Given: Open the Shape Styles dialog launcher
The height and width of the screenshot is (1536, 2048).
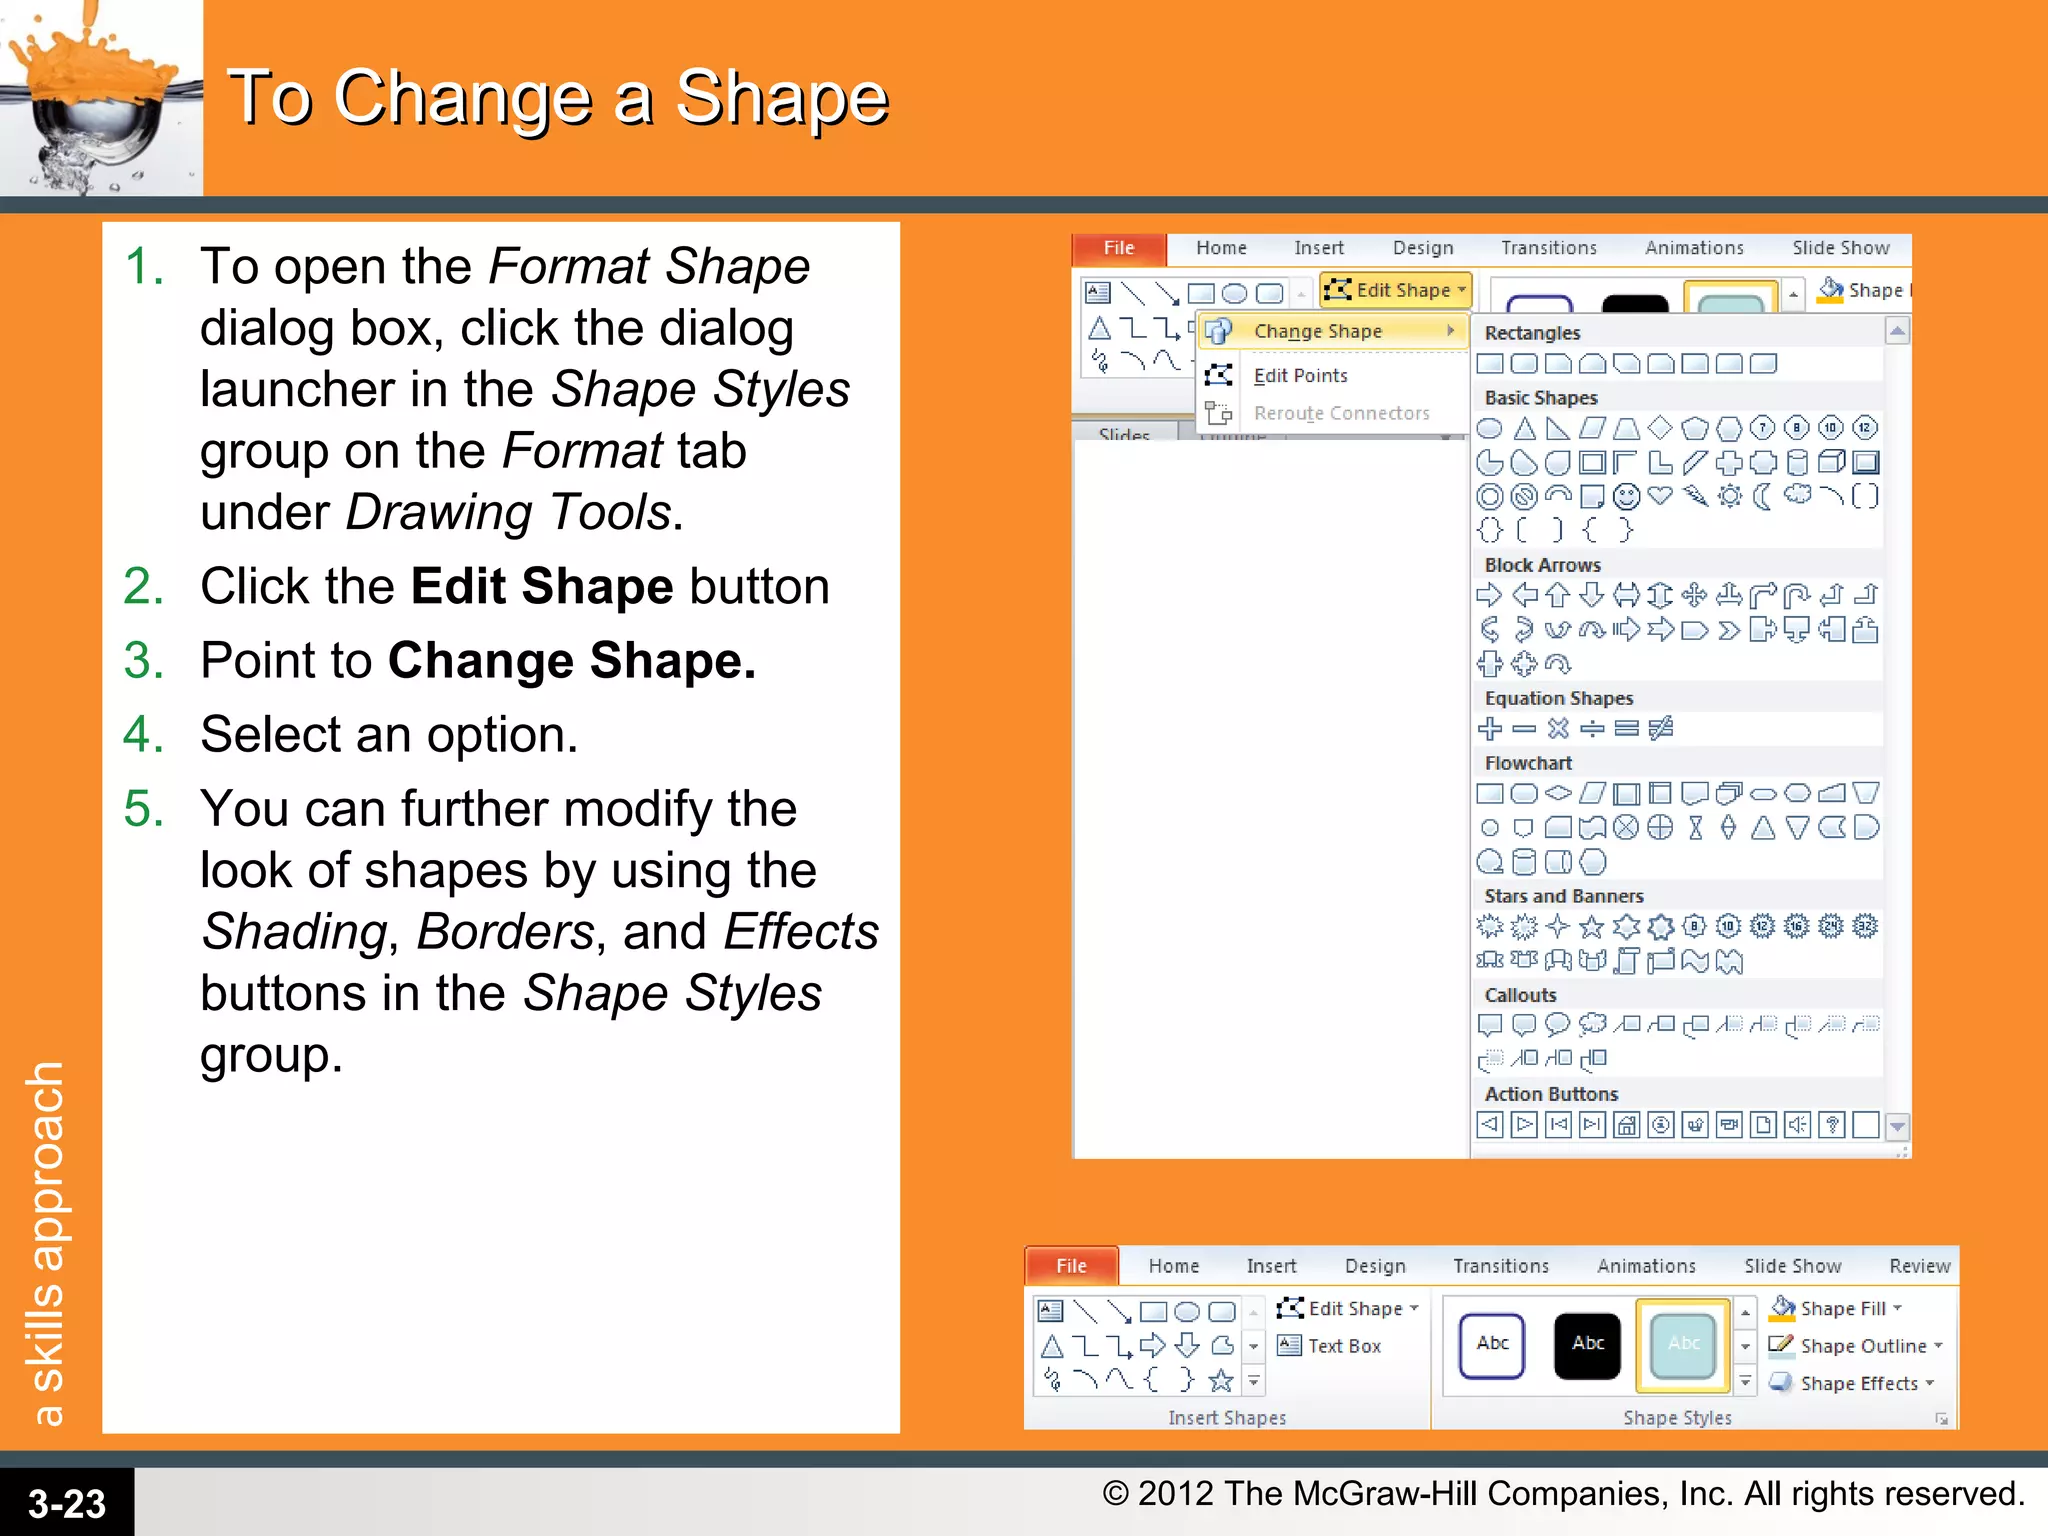Looking at the screenshot, I should point(1941,1419).
